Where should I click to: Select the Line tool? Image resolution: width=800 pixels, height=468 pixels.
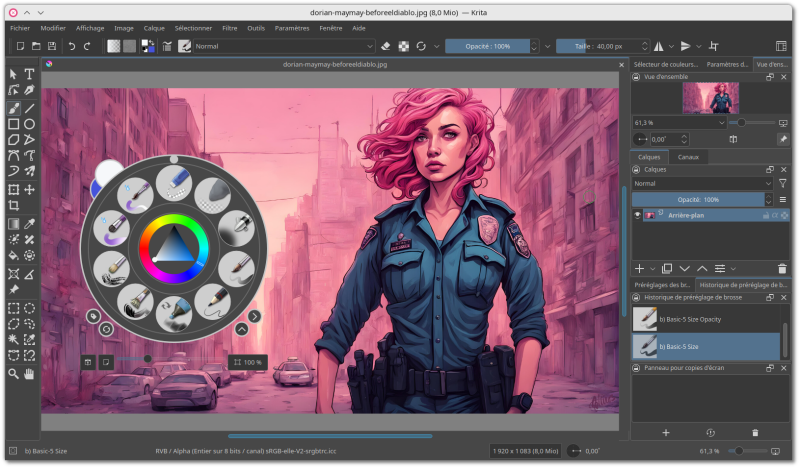(x=29, y=108)
